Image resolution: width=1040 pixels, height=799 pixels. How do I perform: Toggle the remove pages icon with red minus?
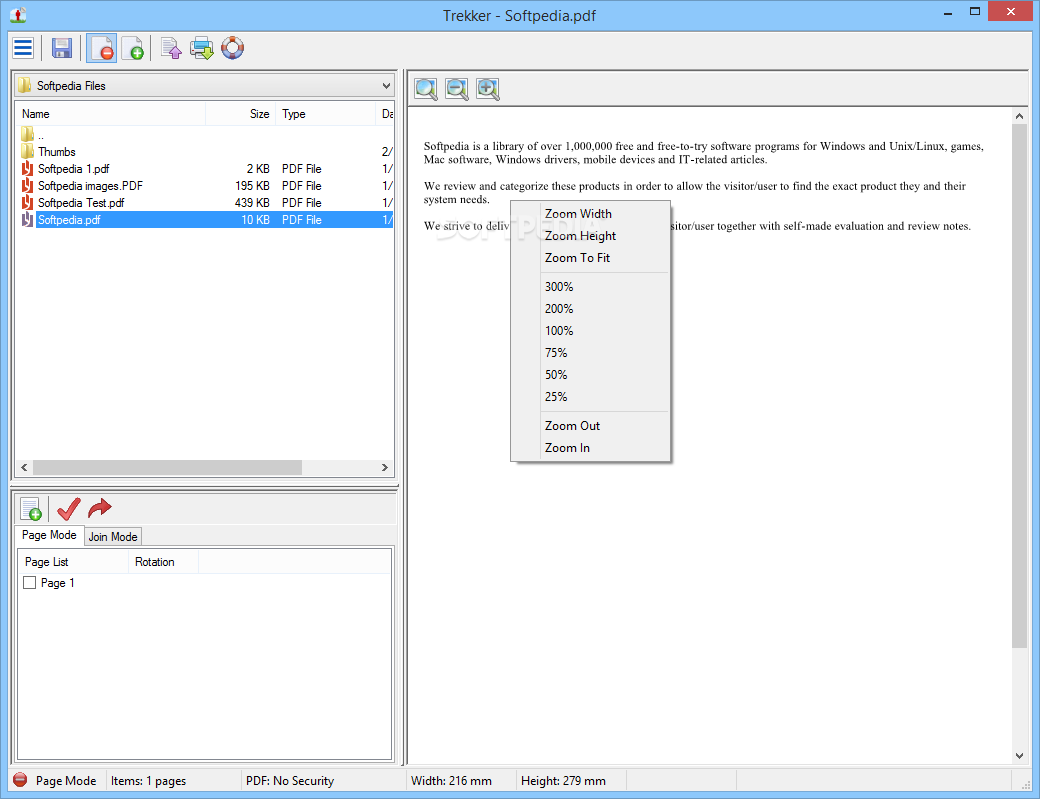point(101,48)
